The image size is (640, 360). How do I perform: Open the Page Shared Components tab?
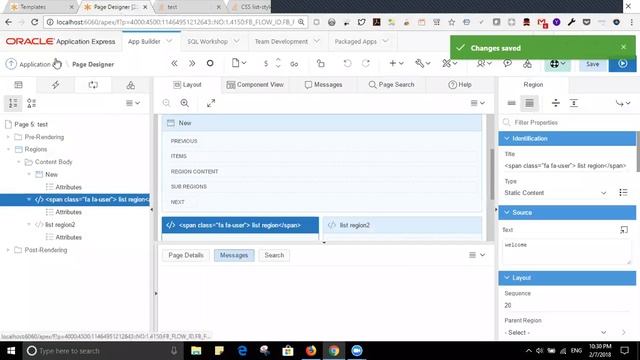131,85
